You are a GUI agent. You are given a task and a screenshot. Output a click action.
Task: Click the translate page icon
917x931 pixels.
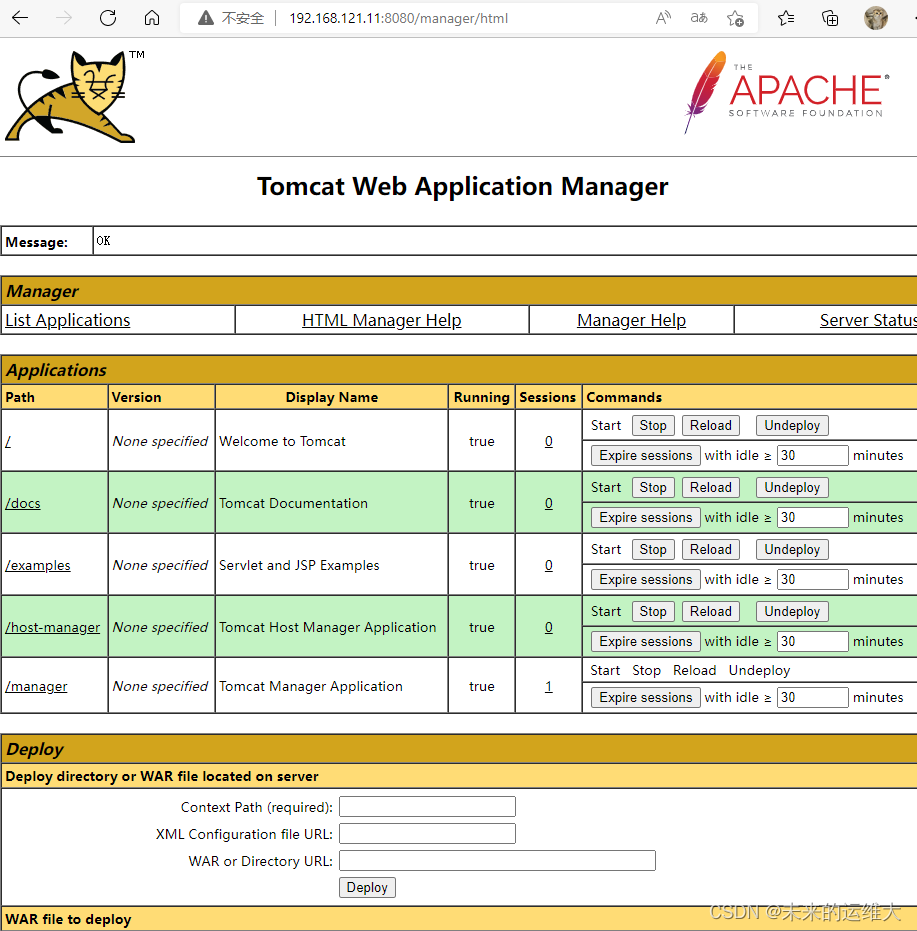pyautogui.click(x=699, y=18)
